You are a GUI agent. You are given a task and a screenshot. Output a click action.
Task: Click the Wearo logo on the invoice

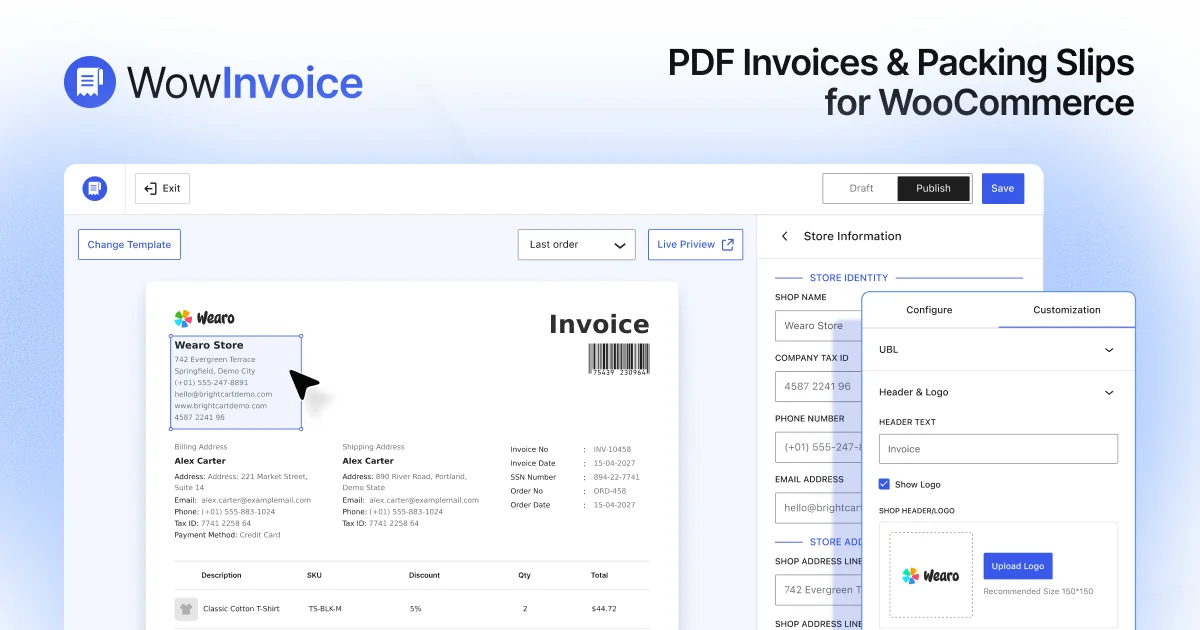(204, 318)
